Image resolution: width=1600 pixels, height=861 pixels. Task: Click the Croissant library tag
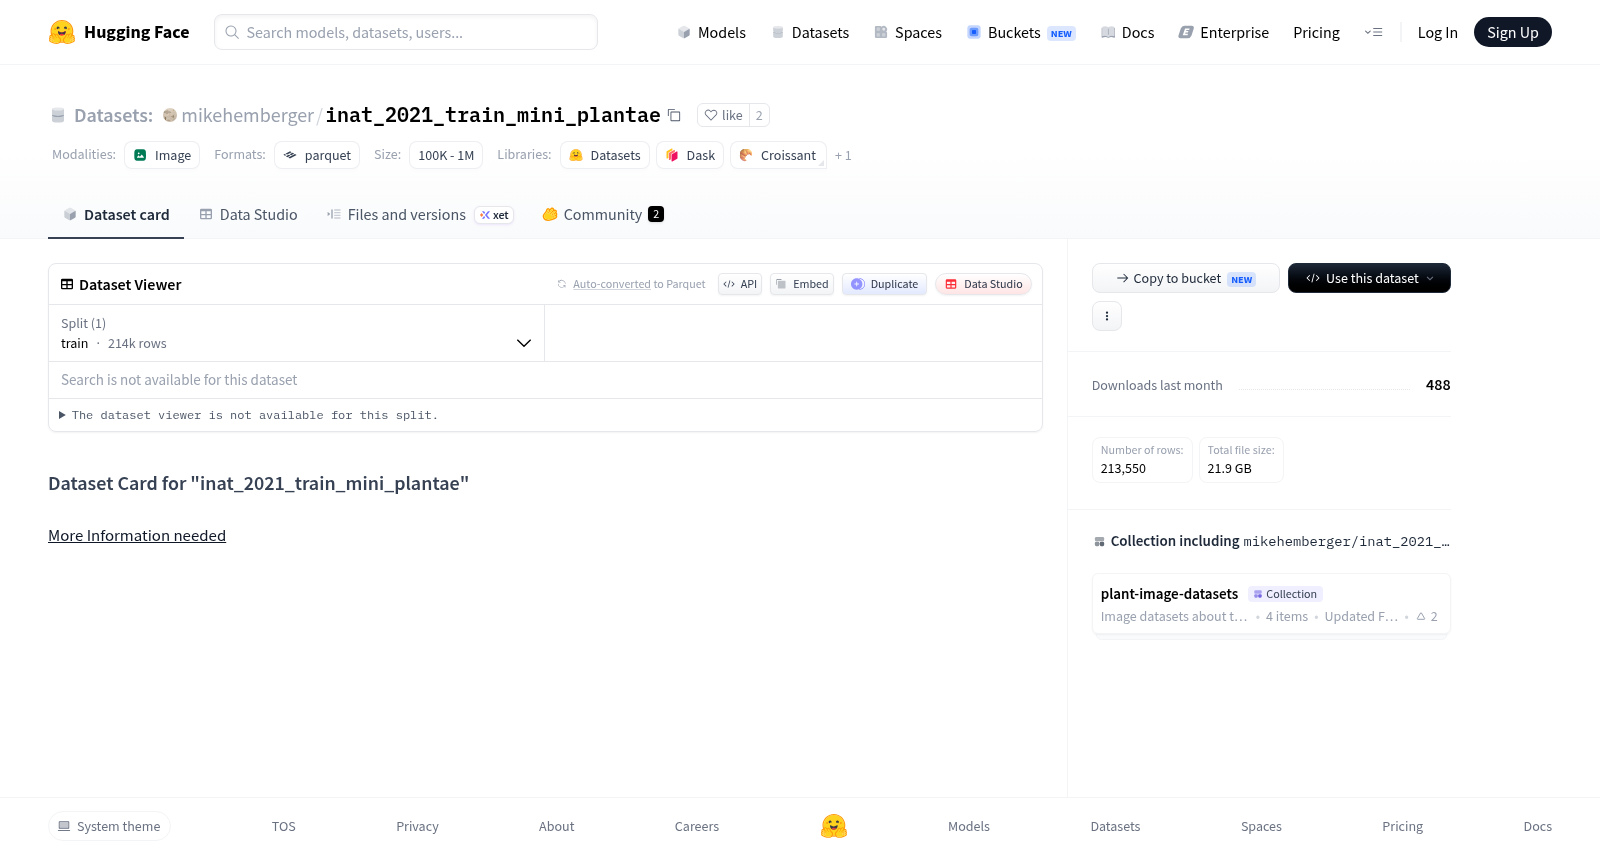click(778, 155)
